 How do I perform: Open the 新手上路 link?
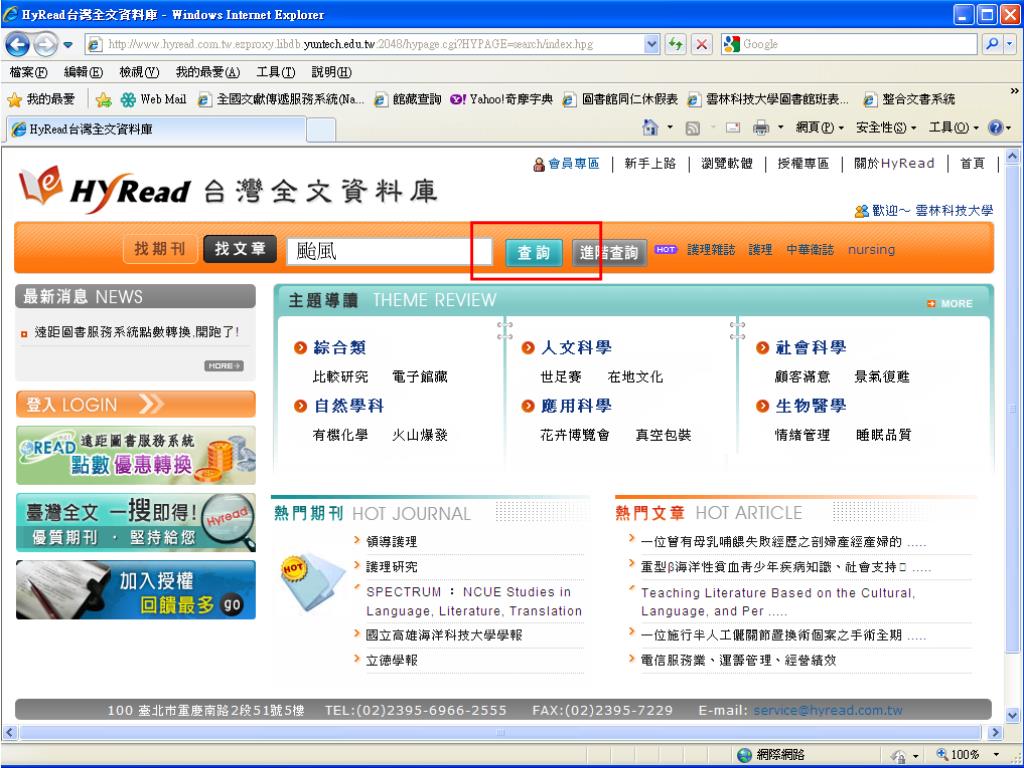650,163
